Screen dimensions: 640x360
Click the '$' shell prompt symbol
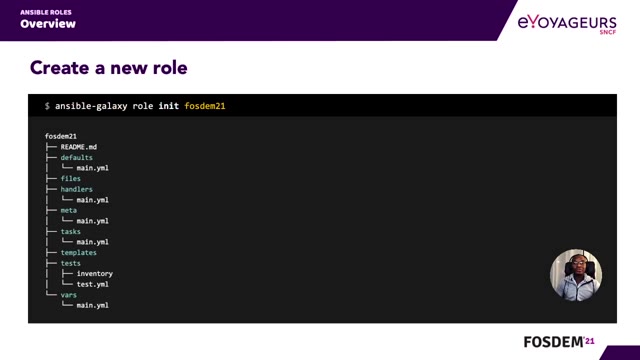47,106
